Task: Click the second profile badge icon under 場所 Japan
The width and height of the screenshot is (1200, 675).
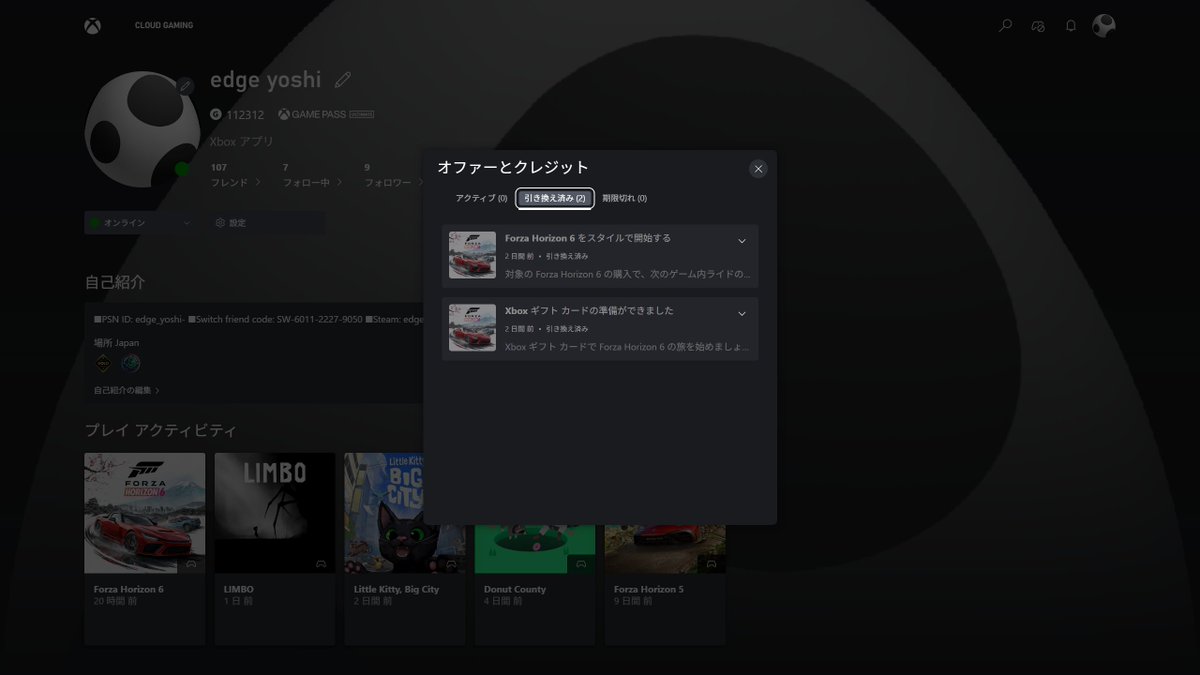Action: [x=130, y=363]
